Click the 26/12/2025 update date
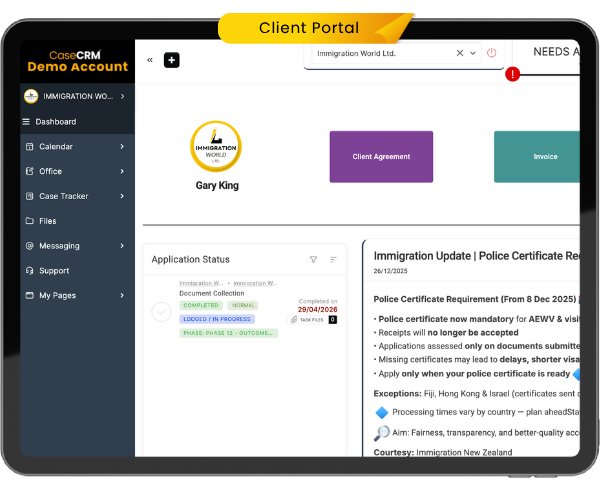The height and width of the screenshot is (480, 600). click(390, 271)
